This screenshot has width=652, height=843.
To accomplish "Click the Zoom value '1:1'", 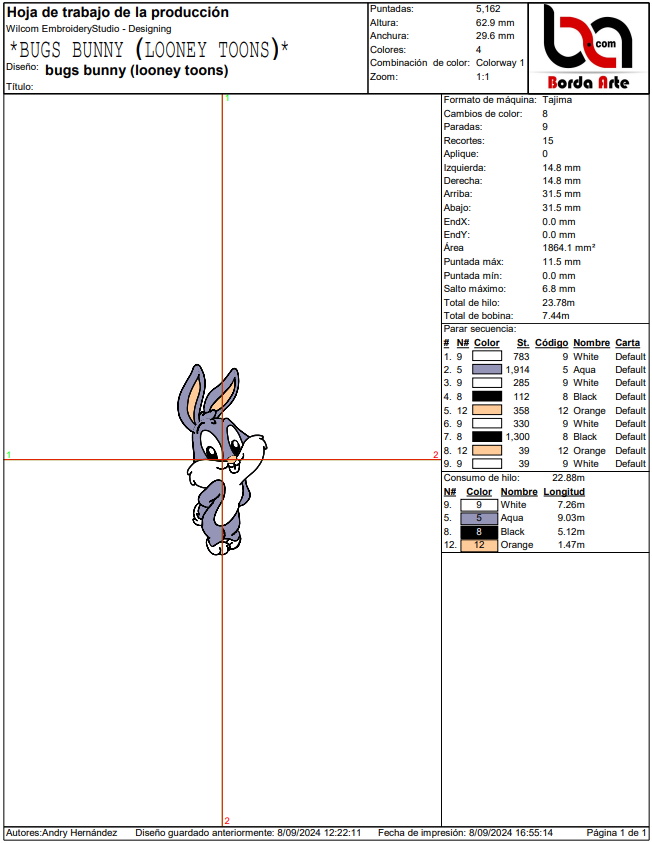I will (483, 77).
